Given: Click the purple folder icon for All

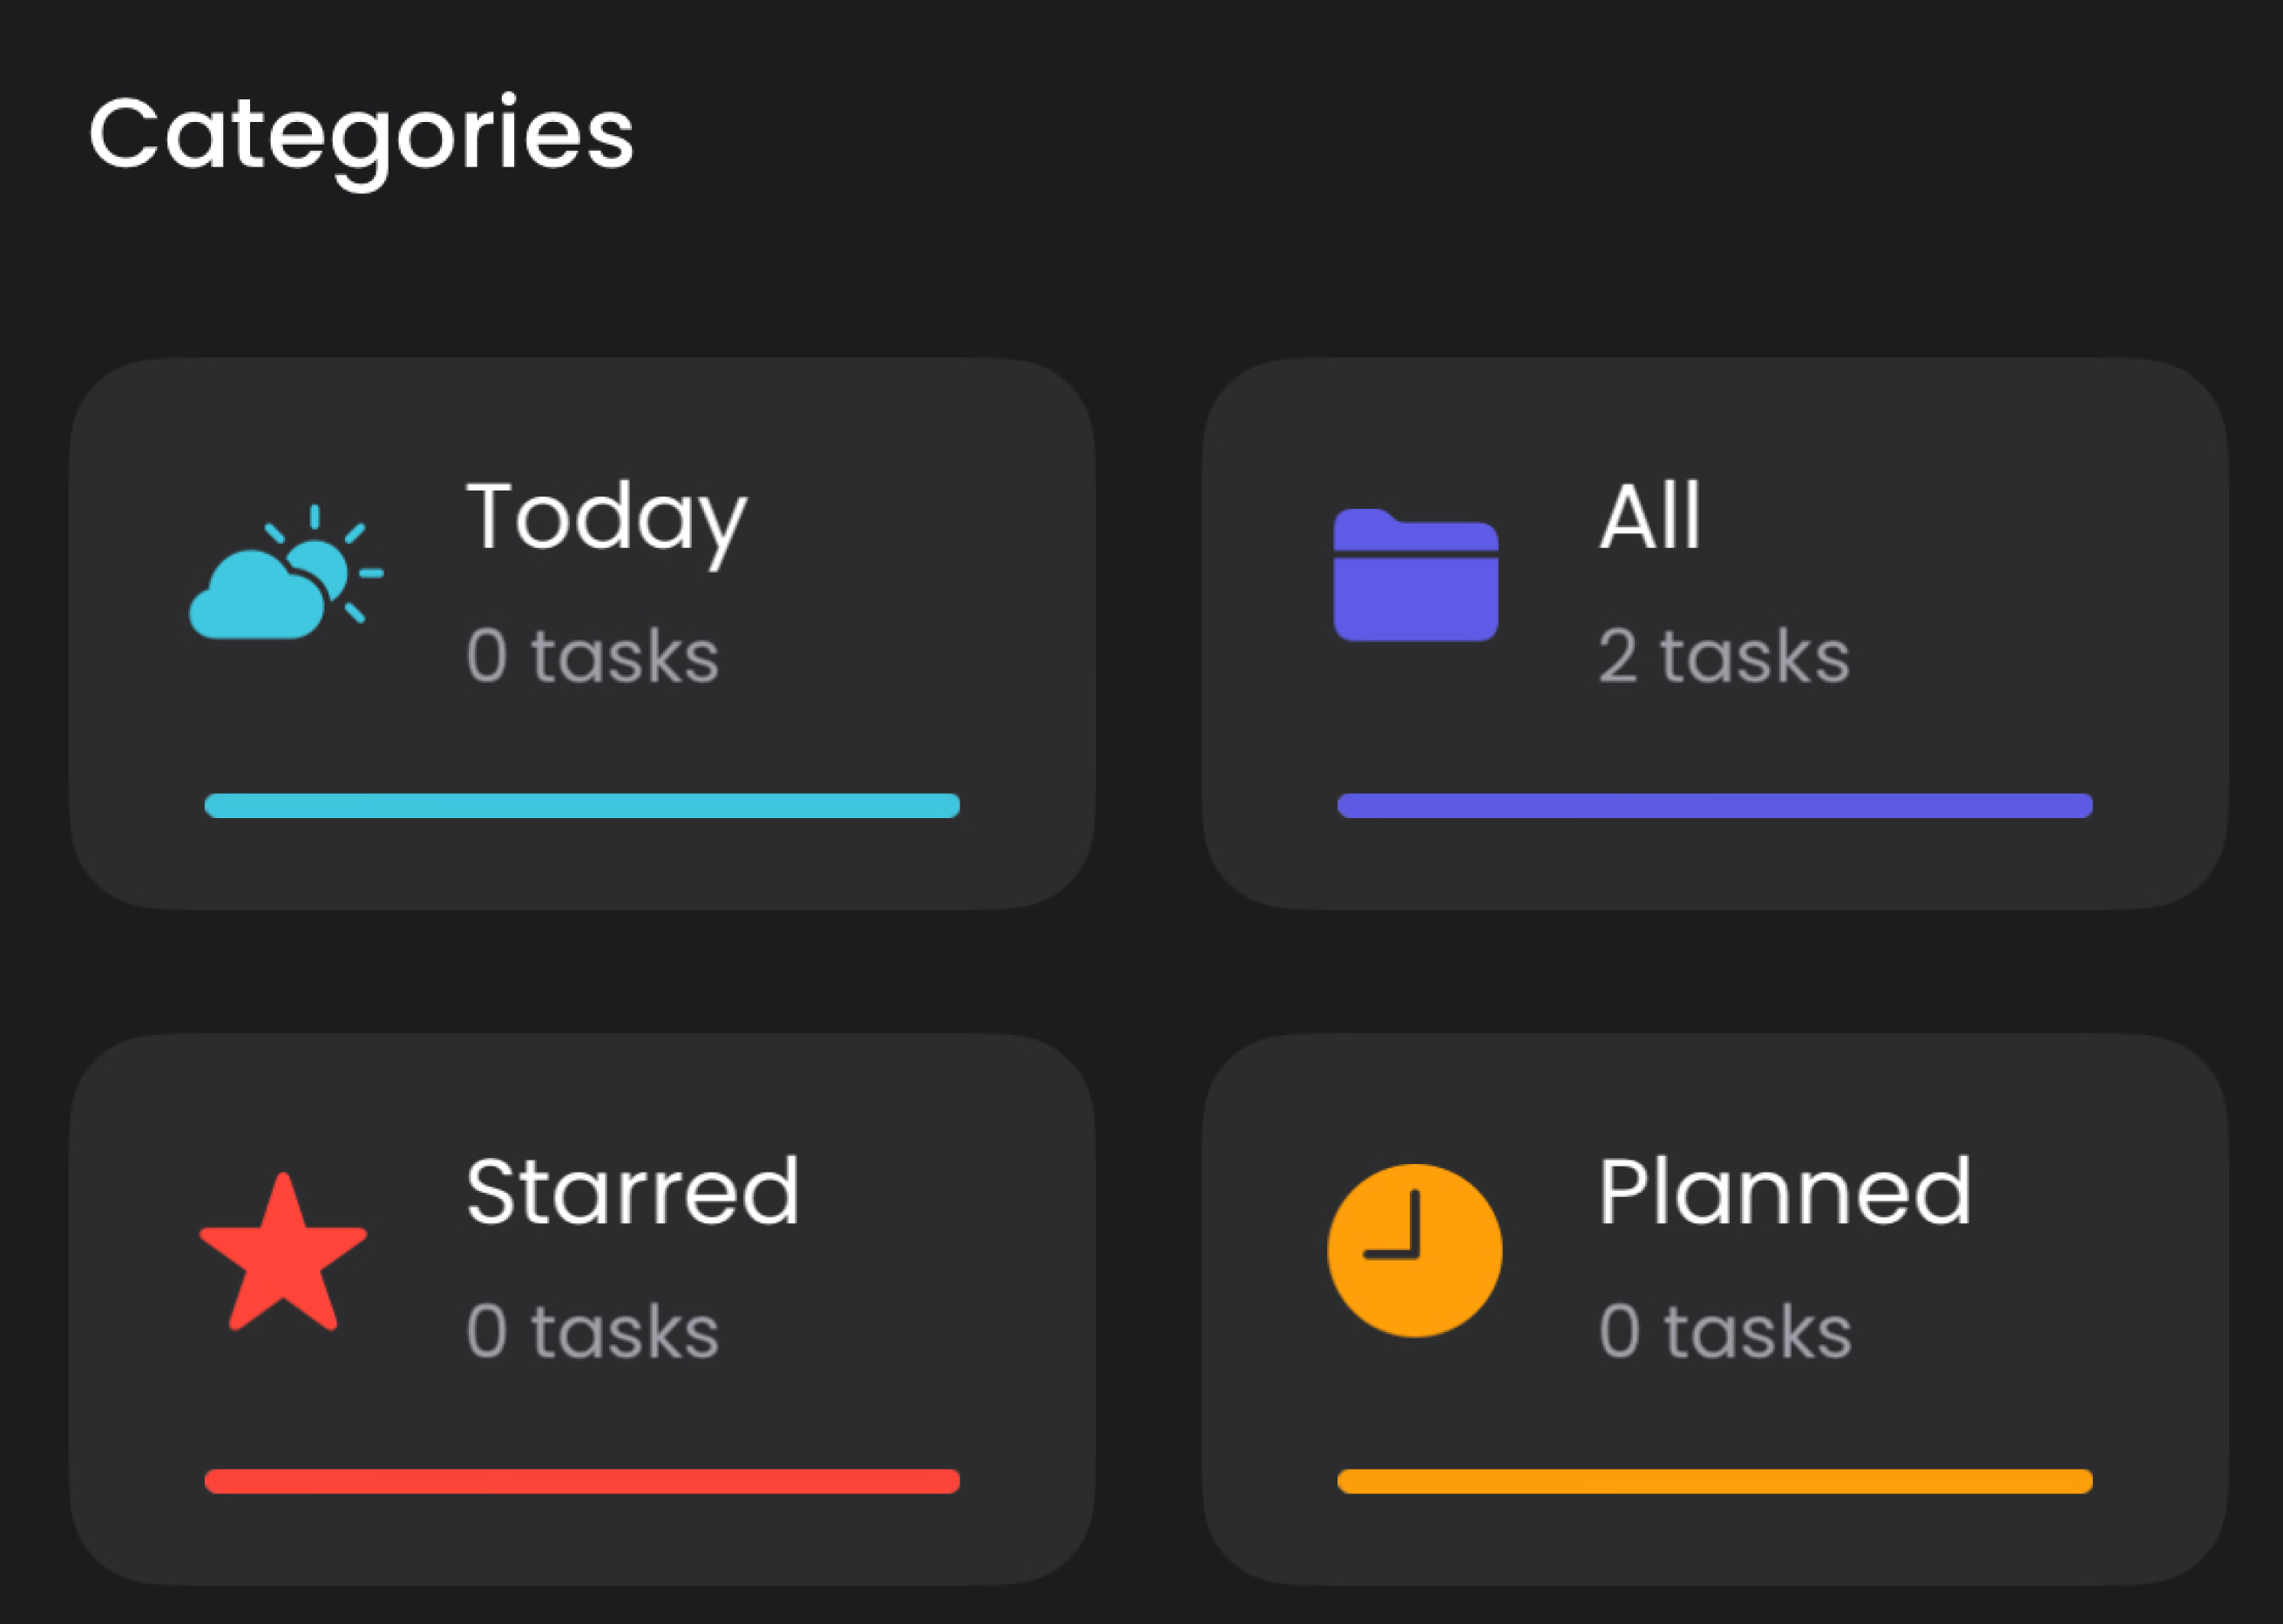Looking at the screenshot, I should click(x=1415, y=575).
